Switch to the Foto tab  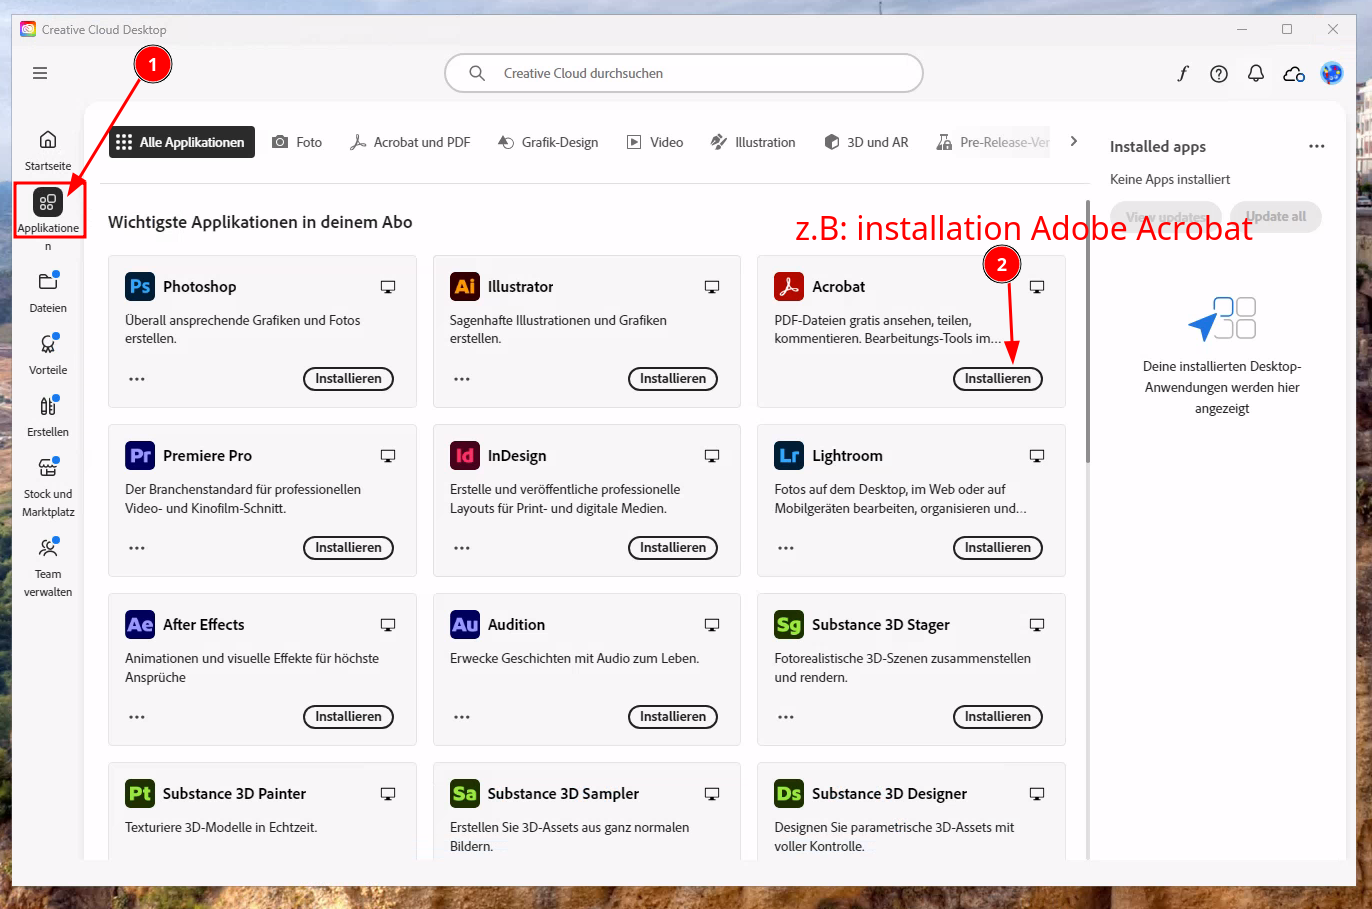click(298, 142)
